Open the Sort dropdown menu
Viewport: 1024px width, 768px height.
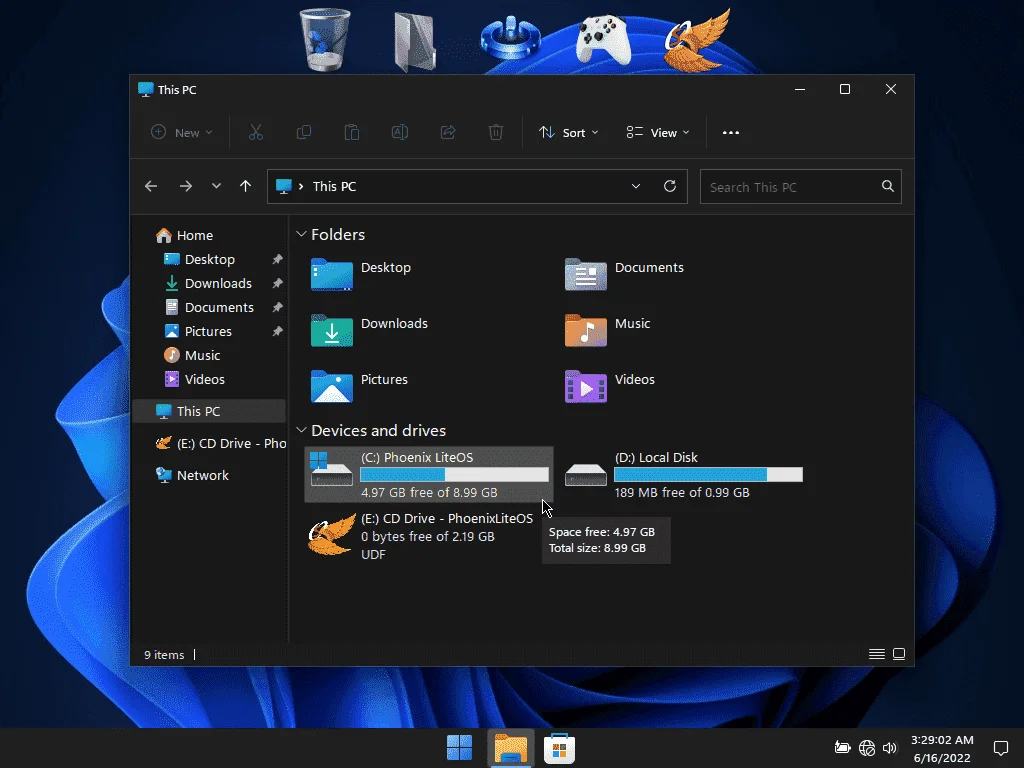(568, 133)
